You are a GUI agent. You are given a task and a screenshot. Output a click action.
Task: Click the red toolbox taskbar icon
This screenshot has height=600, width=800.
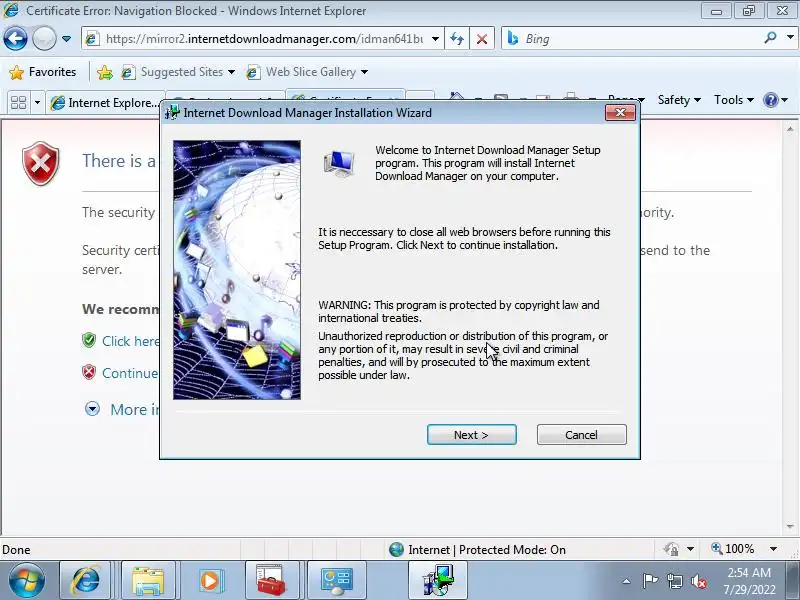[271, 580]
